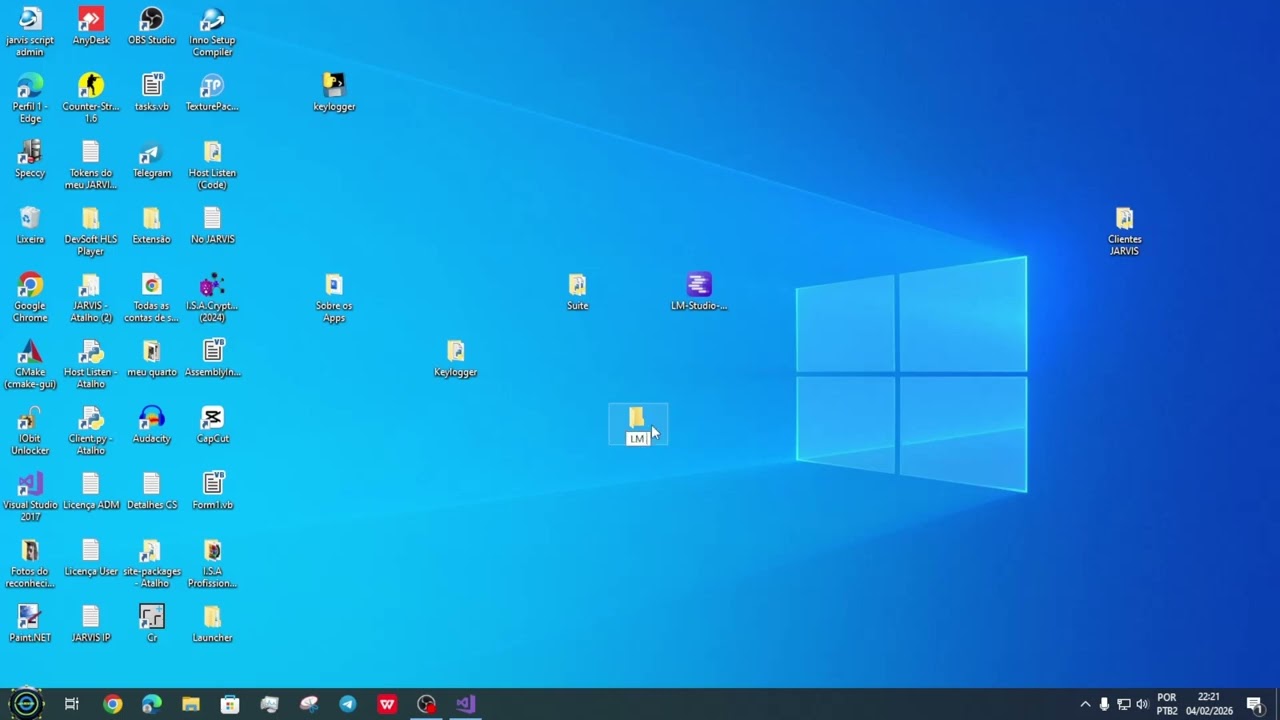Open the microphone tray icon
Image resolution: width=1280 pixels, height=720 pixels.
click(1104, 704)
